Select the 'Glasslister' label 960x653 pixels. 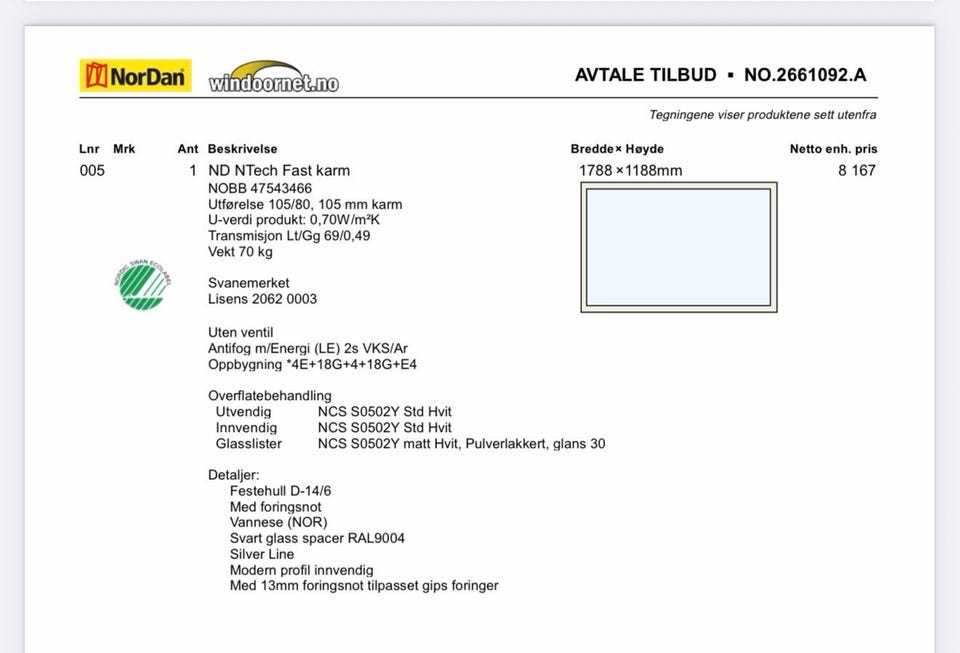tap(249, 443)
